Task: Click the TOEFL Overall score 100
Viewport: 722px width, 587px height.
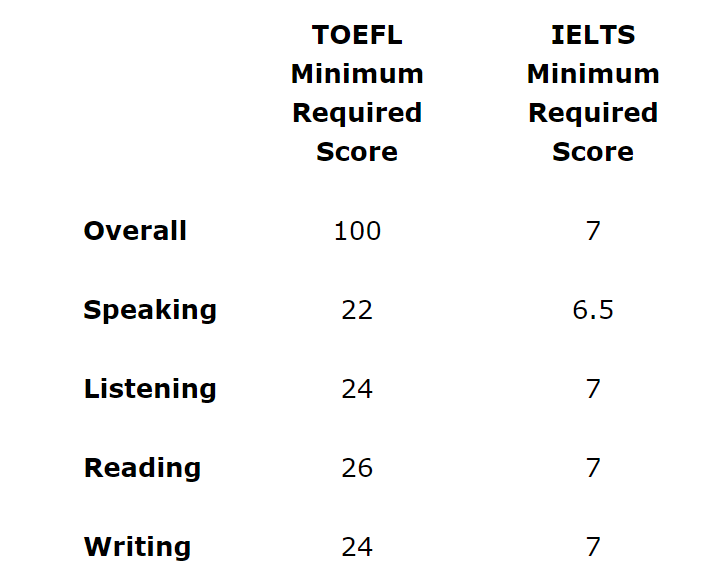Action: coord(357,231)
